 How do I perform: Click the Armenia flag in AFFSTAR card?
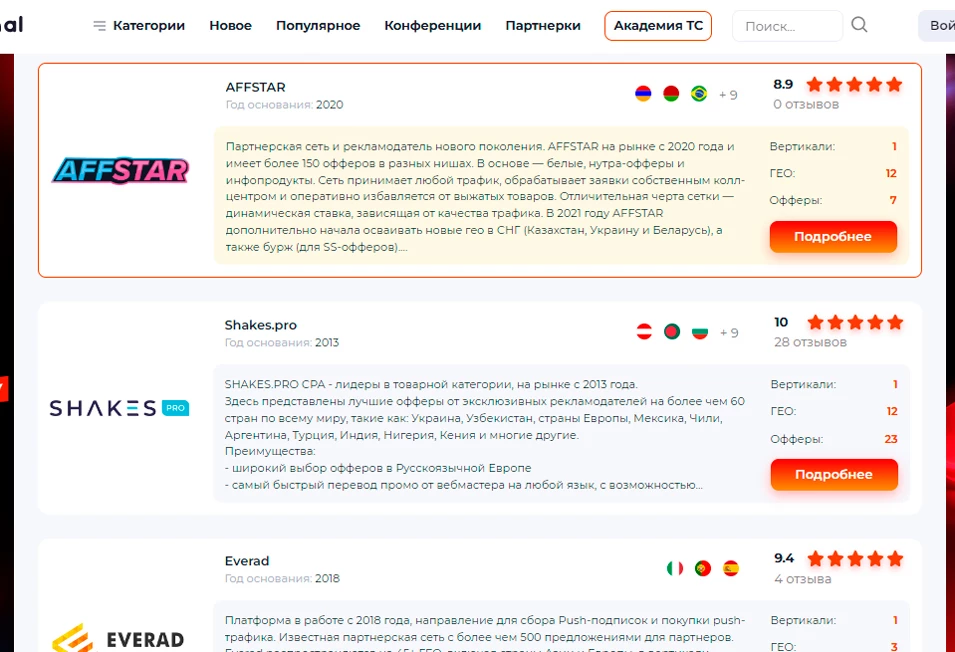tap(643, 94)
